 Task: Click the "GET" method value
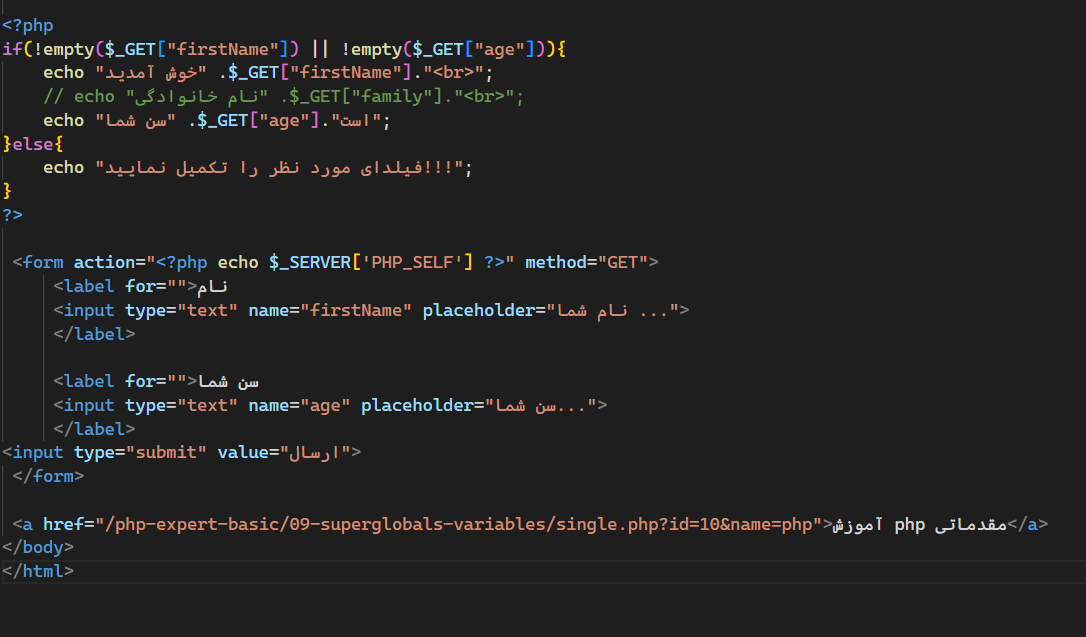click(623, 262)
